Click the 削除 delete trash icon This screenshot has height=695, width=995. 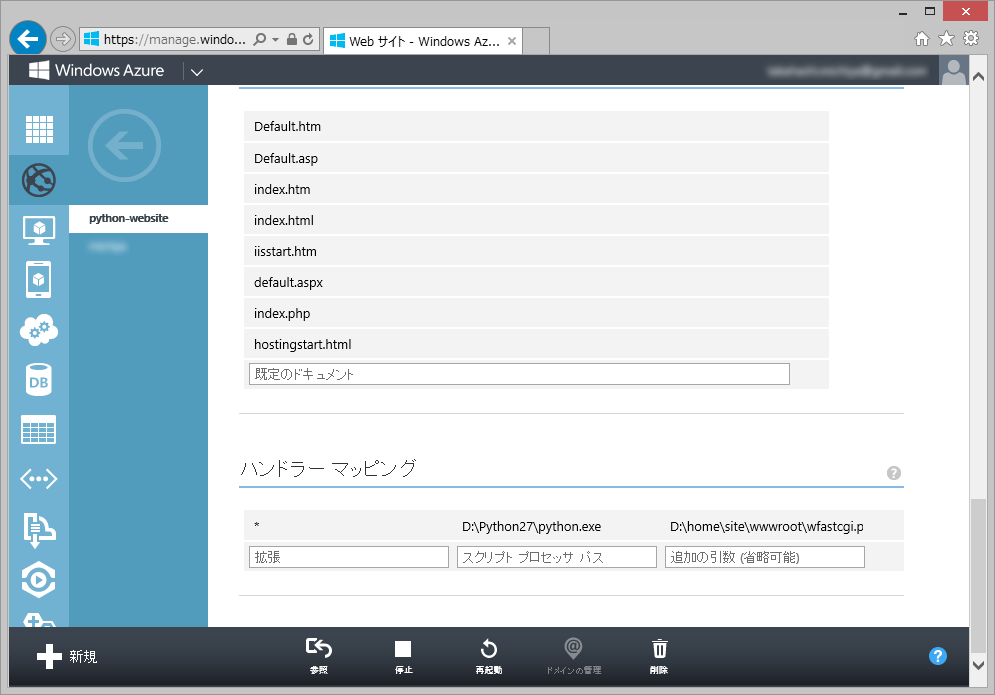pyautogui.click(x=660, y=655)
